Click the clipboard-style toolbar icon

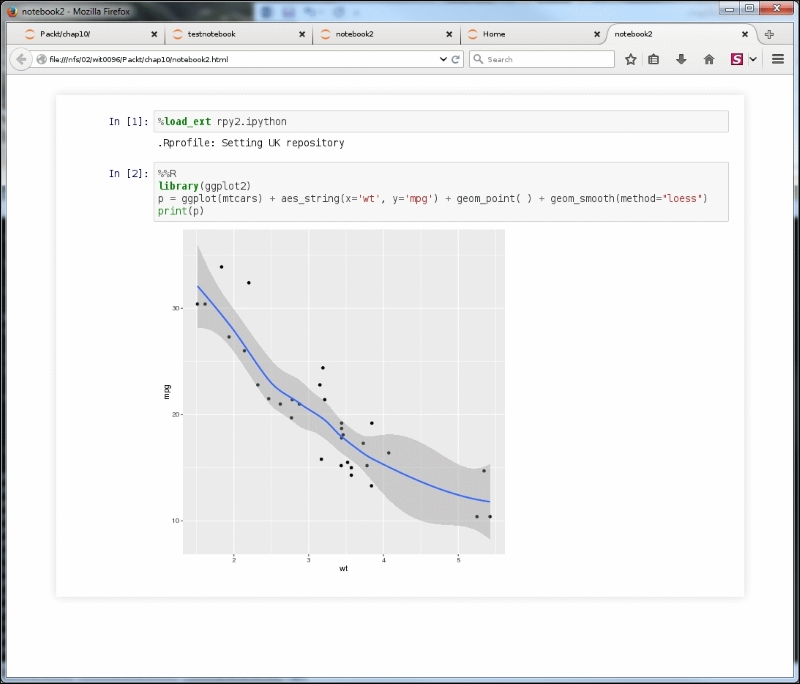[655, 60]
